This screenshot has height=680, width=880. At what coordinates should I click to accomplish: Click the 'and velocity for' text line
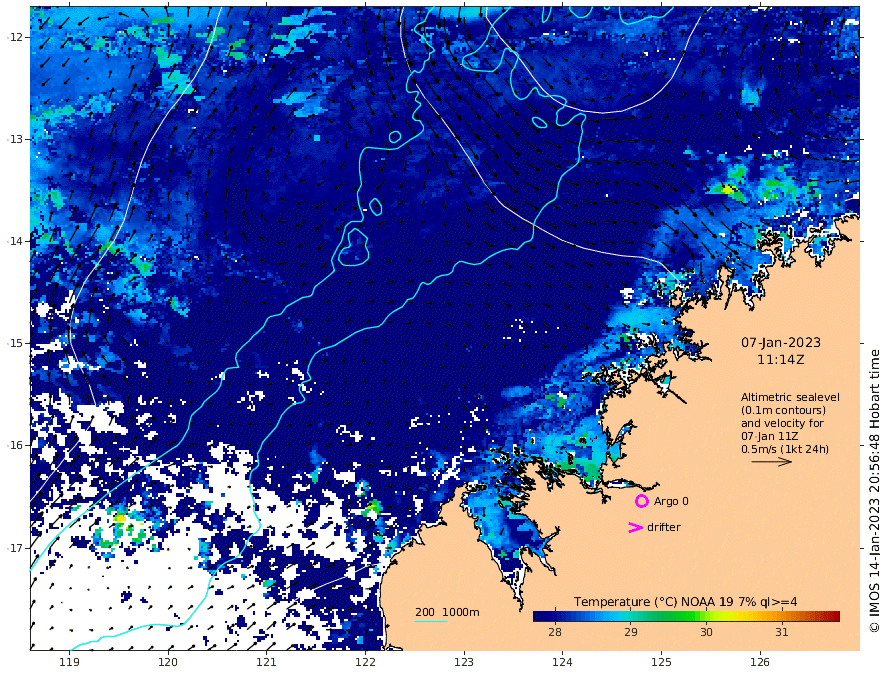782,423
